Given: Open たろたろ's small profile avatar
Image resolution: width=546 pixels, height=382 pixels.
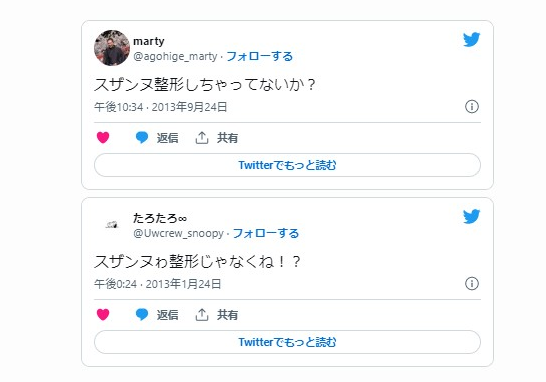Looking at the screenshot, I should pos(112,225).
